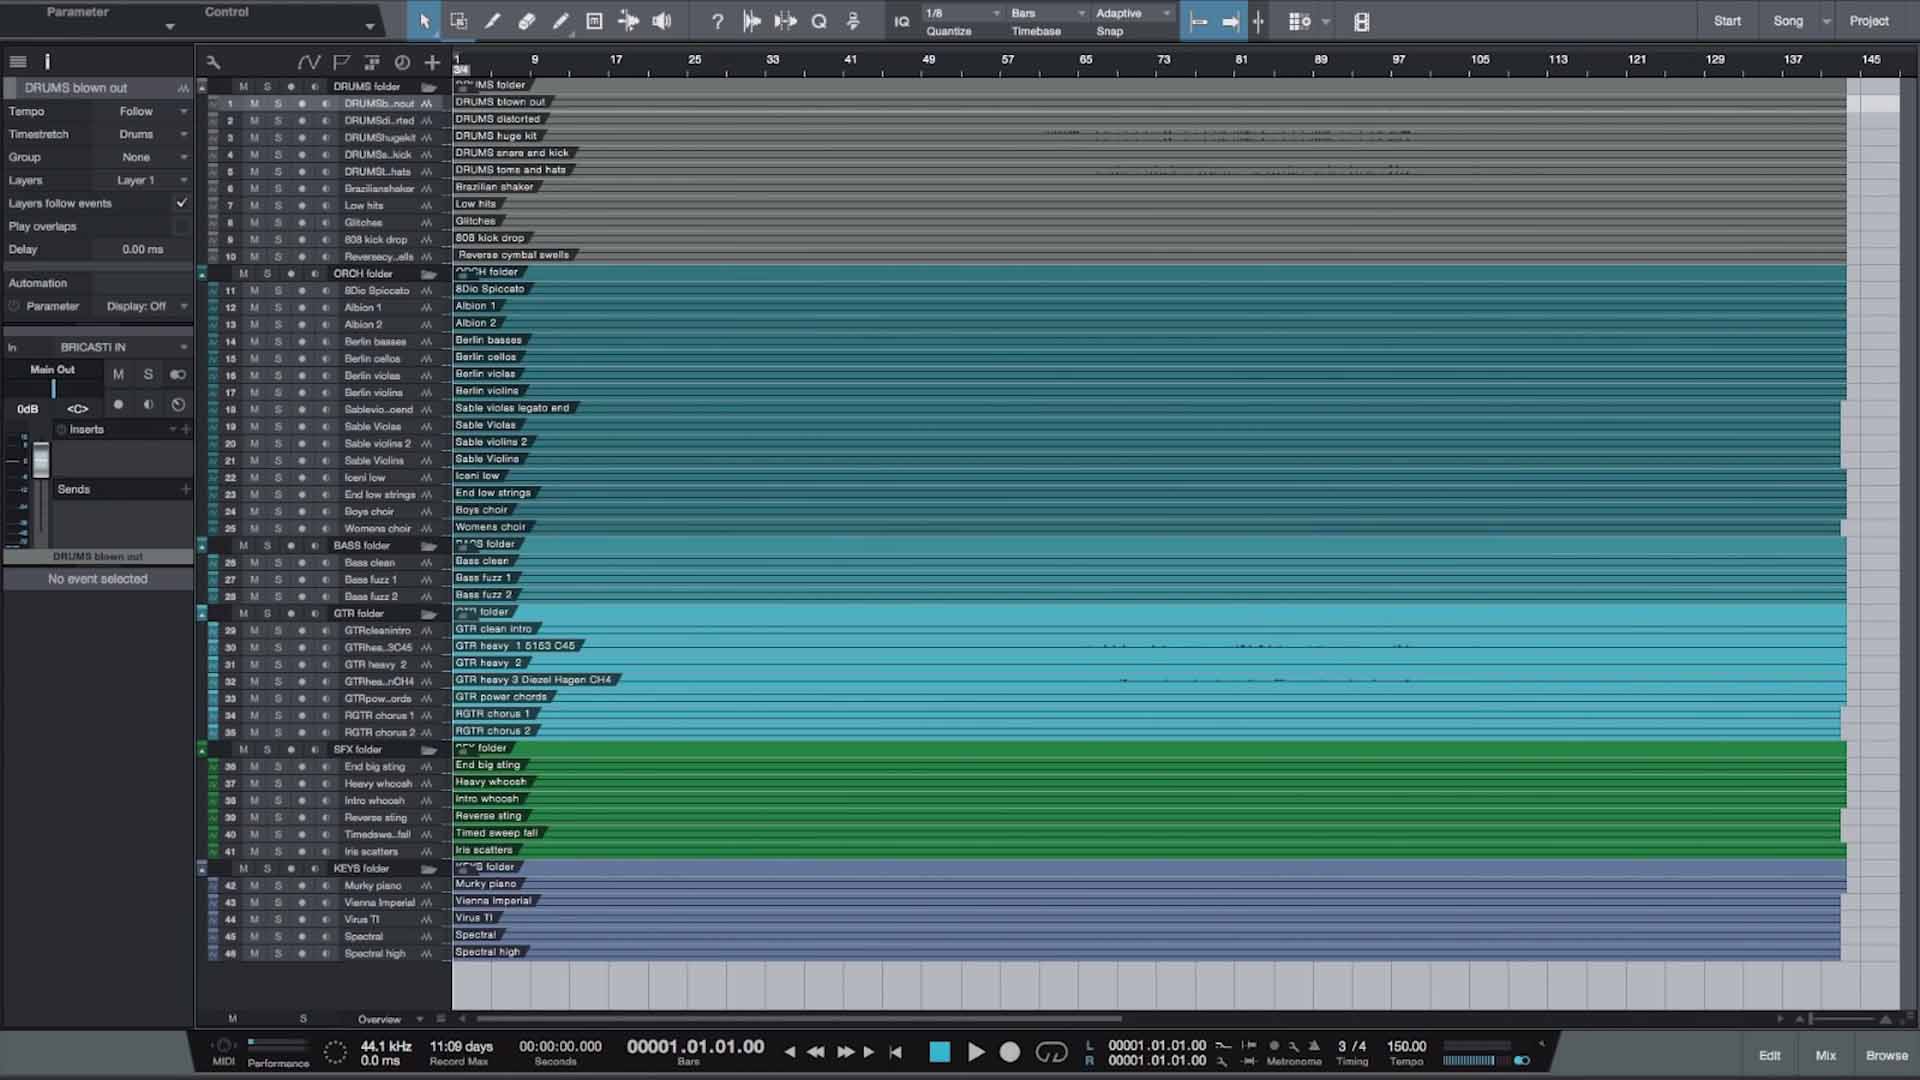This screenshot has height=1080, width=1920.
Task: Select the Split tool
Action: coord(492,21)
